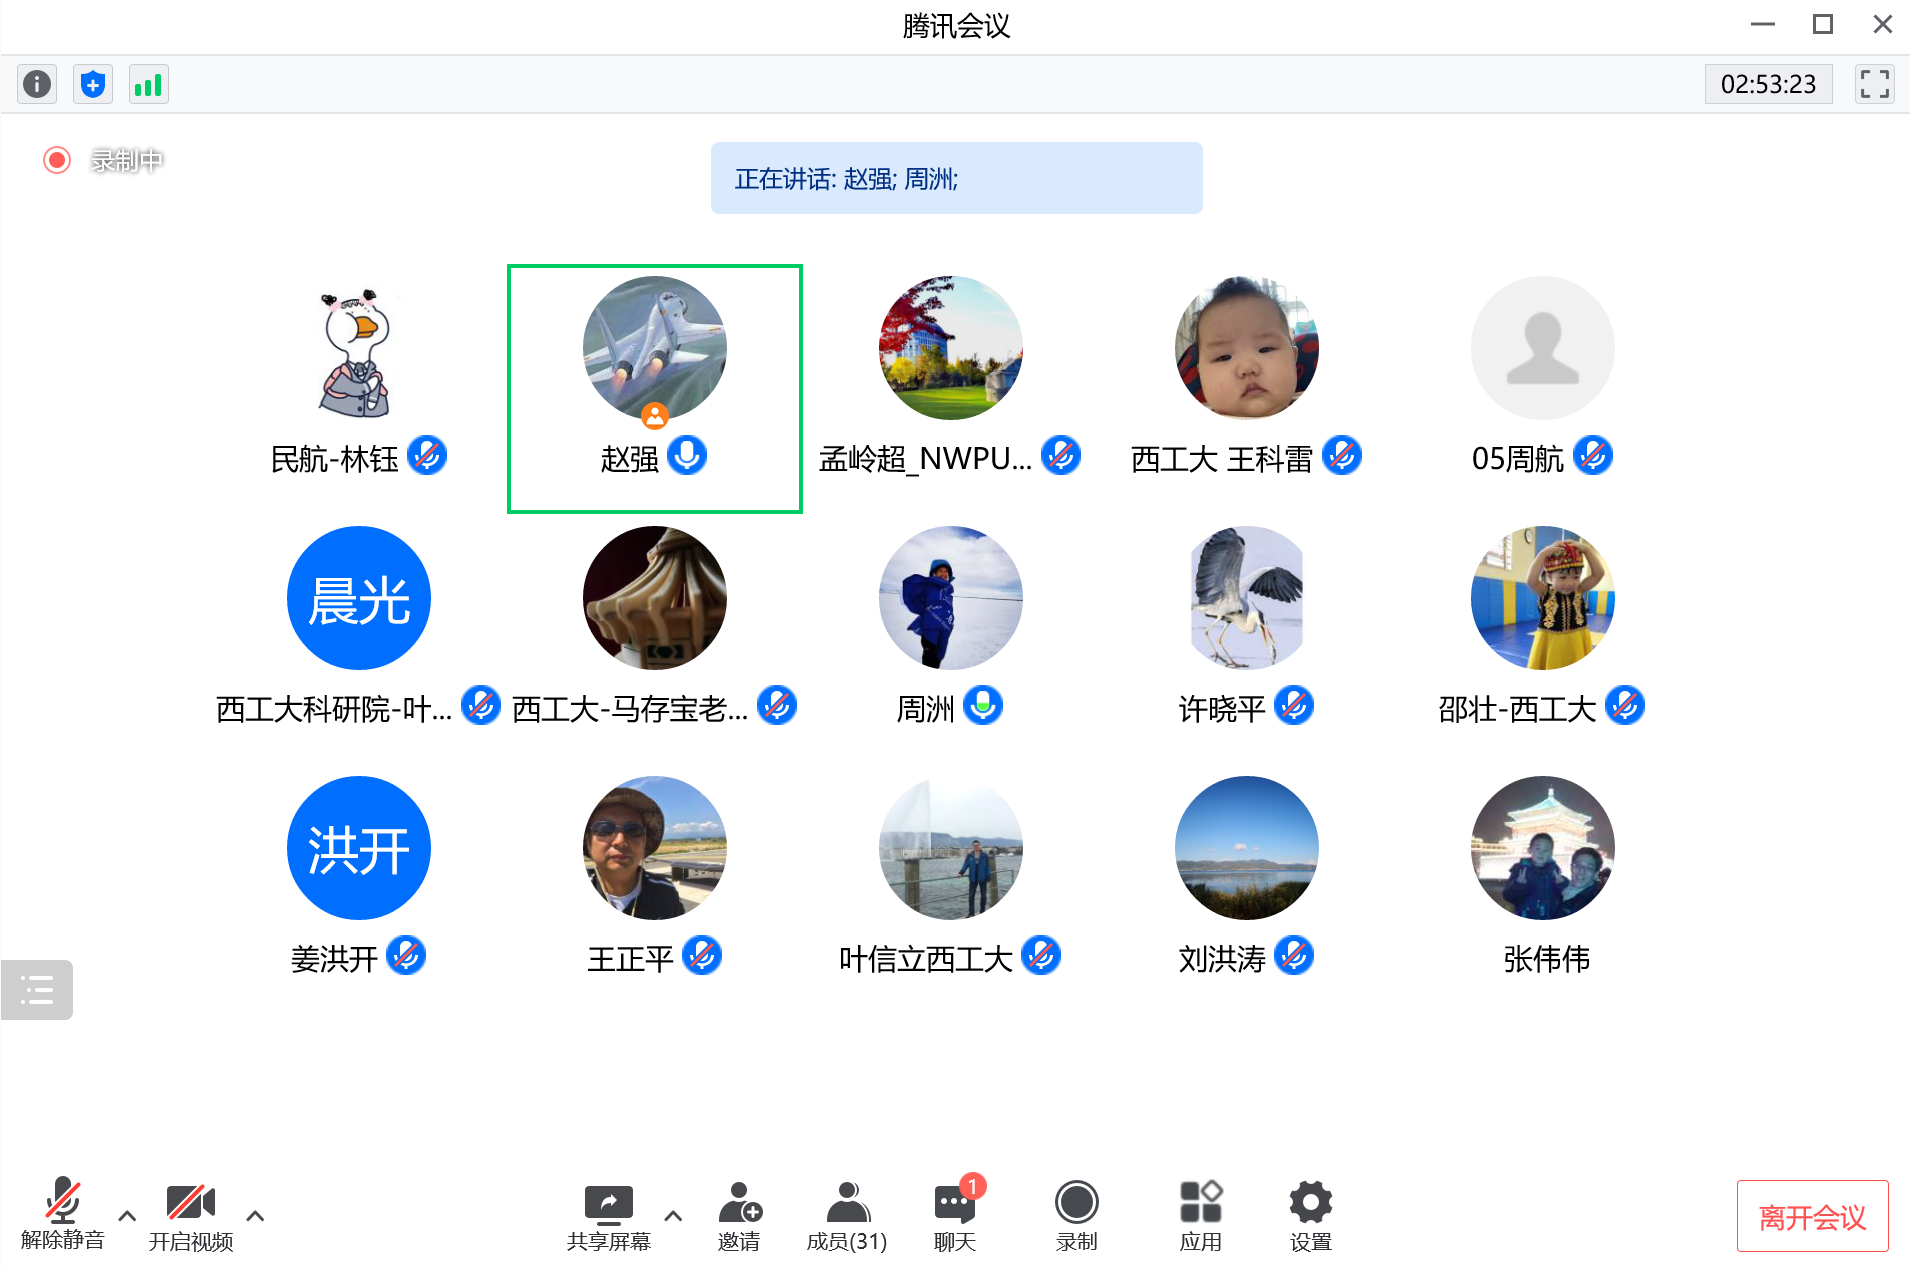The width and height of the screenshot is (1910, 1268).
Task: Click muted mic icon beside 姜洪开
Action: (406, 956)
